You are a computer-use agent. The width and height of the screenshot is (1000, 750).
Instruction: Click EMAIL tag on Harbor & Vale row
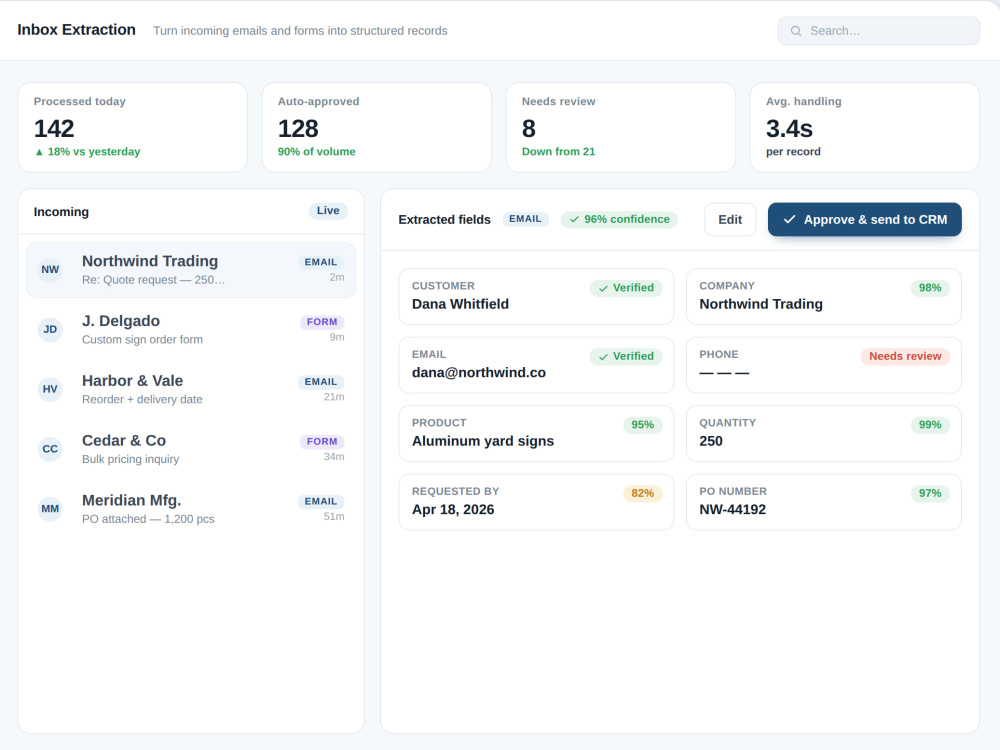[321, 382]
